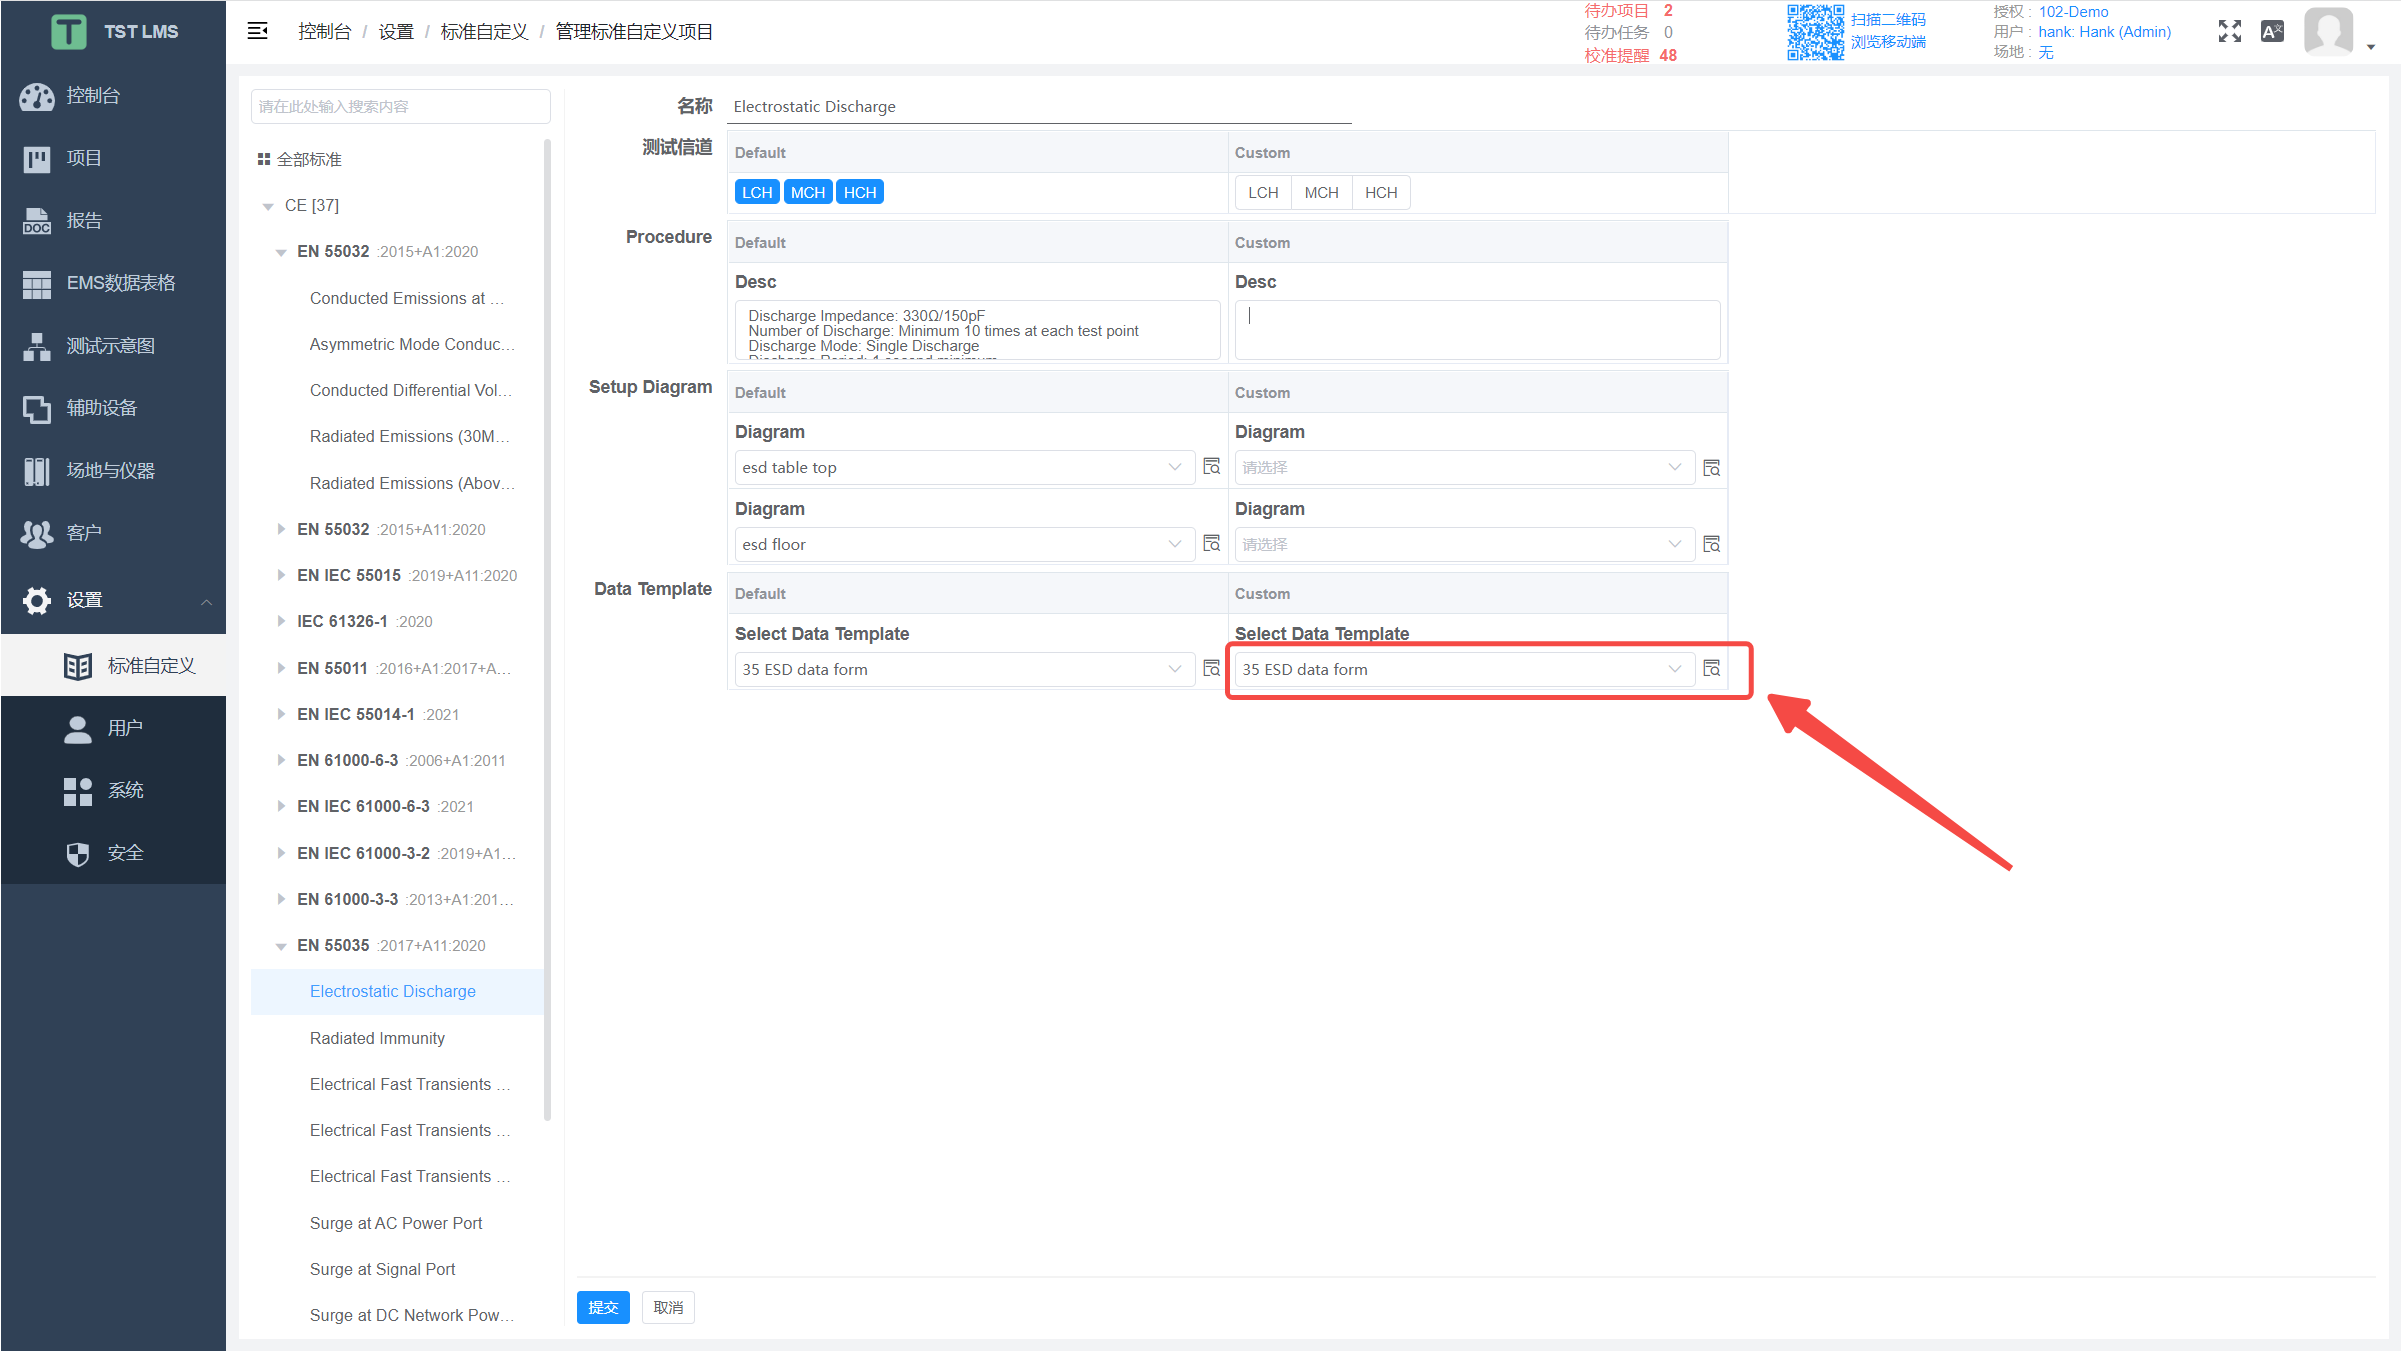Click hank: Hank (Admin) user link
2401x1351 pixels.
pos(2105,32)
